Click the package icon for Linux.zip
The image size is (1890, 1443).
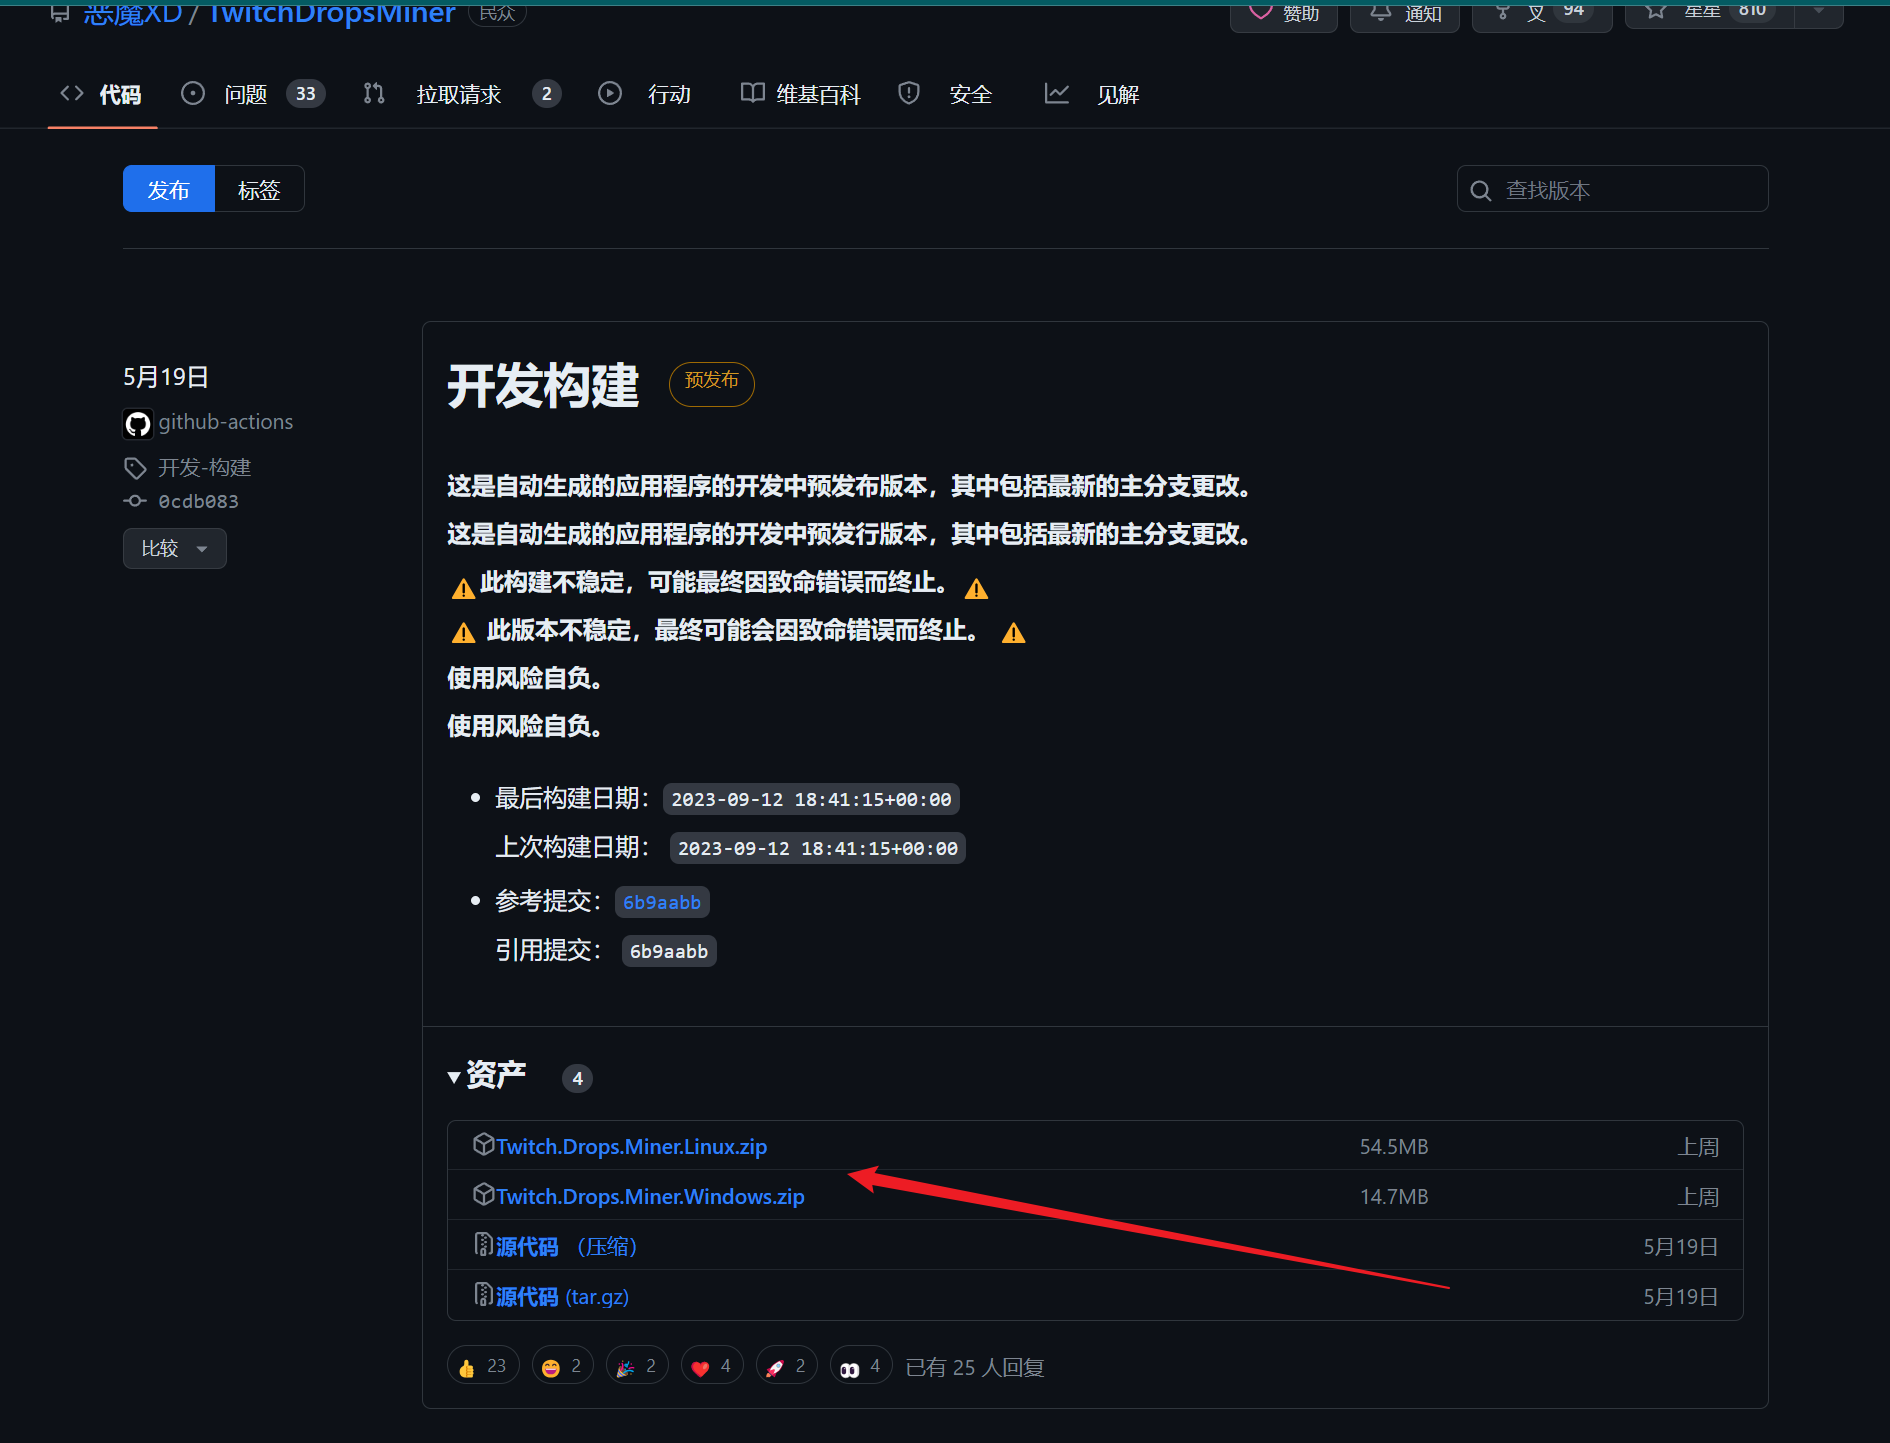(x=484, y=1144)
